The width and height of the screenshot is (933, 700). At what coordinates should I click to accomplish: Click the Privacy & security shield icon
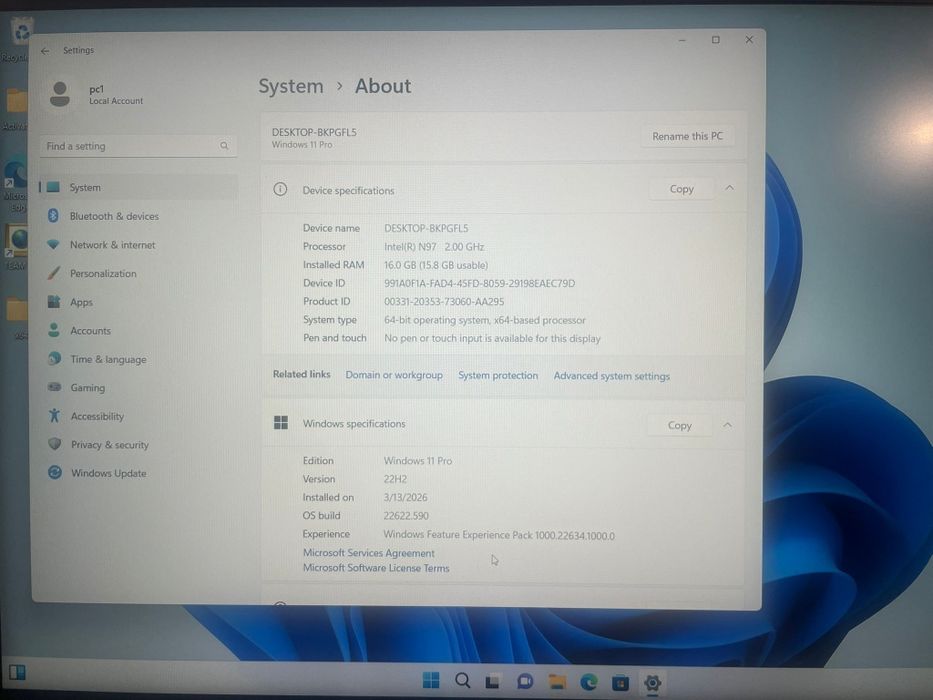55,443
